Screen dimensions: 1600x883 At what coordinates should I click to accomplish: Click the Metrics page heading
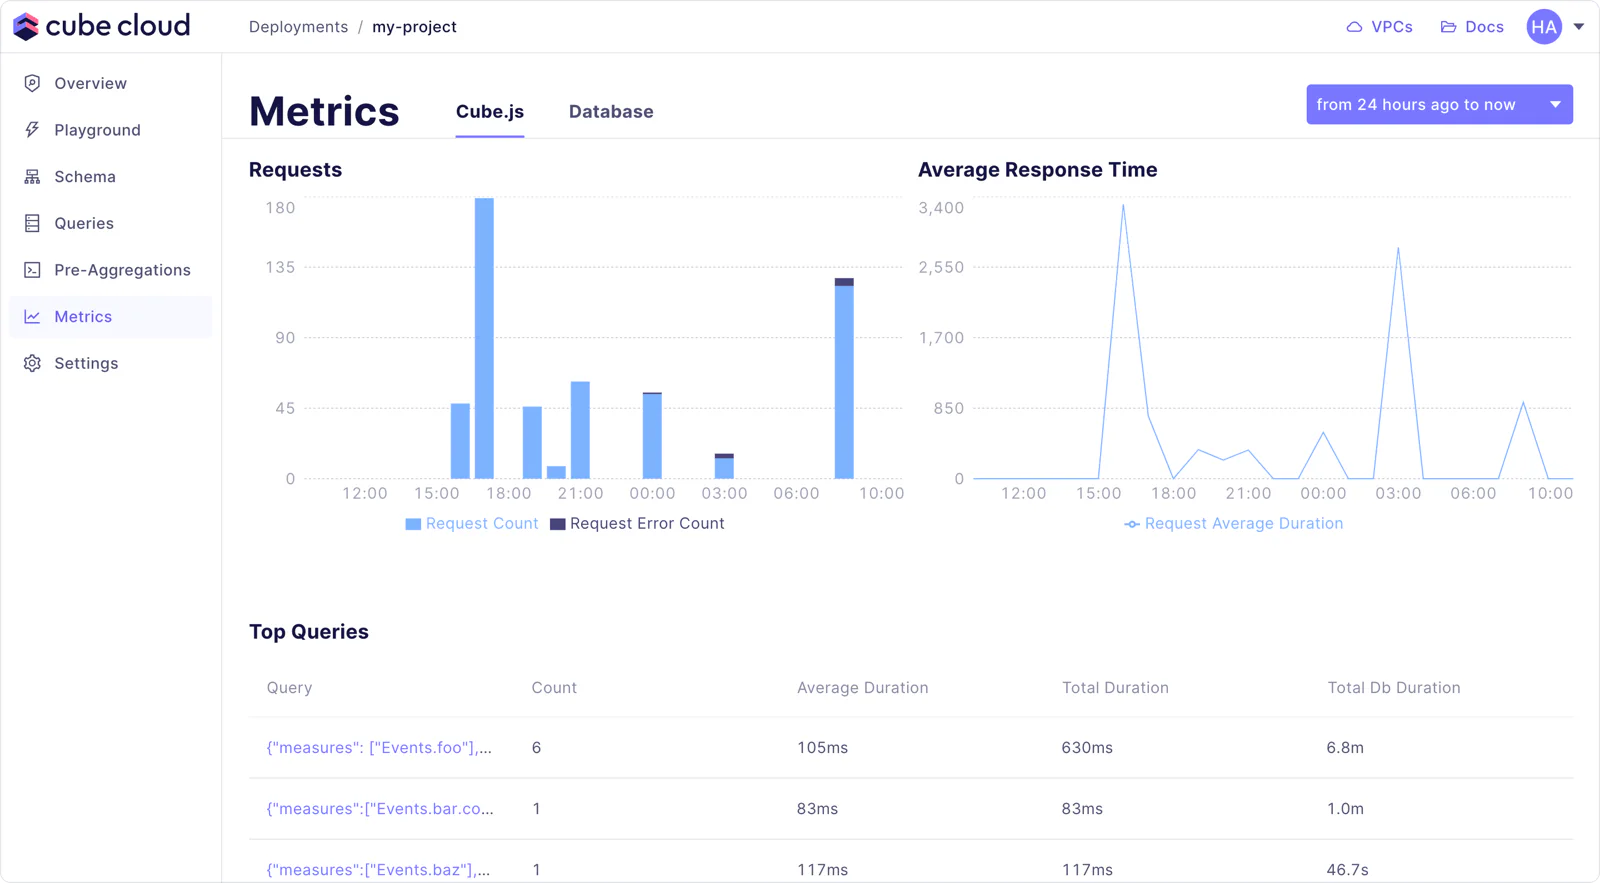324,111
